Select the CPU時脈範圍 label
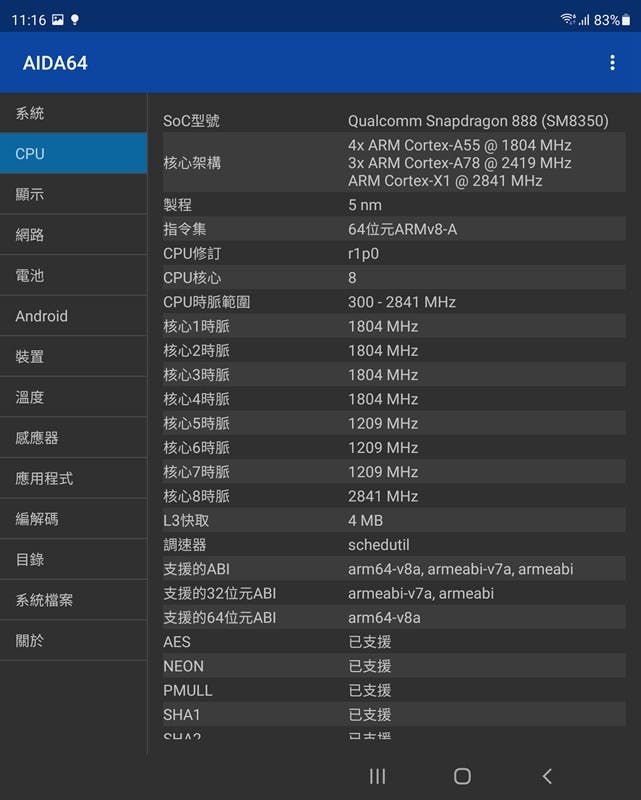This screenshot has height=800, width=641. pos(207,302)
